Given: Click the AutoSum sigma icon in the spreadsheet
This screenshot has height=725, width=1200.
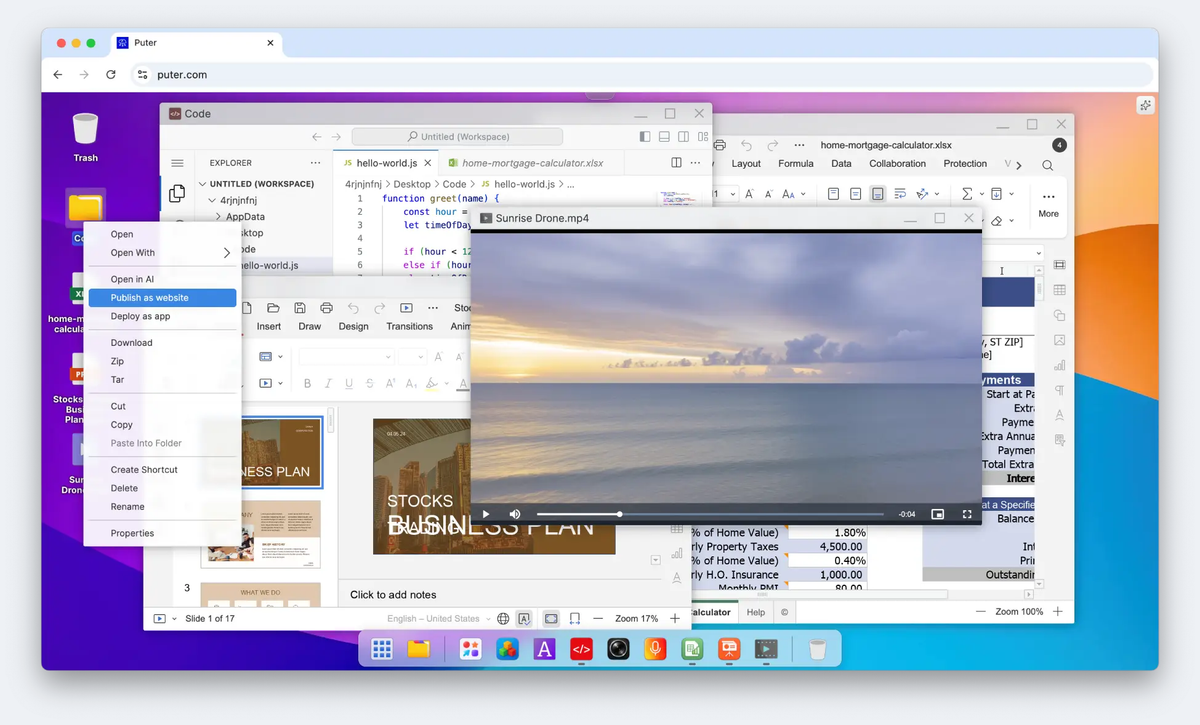Looking at the screenshot, I should (x=967, y=194).
